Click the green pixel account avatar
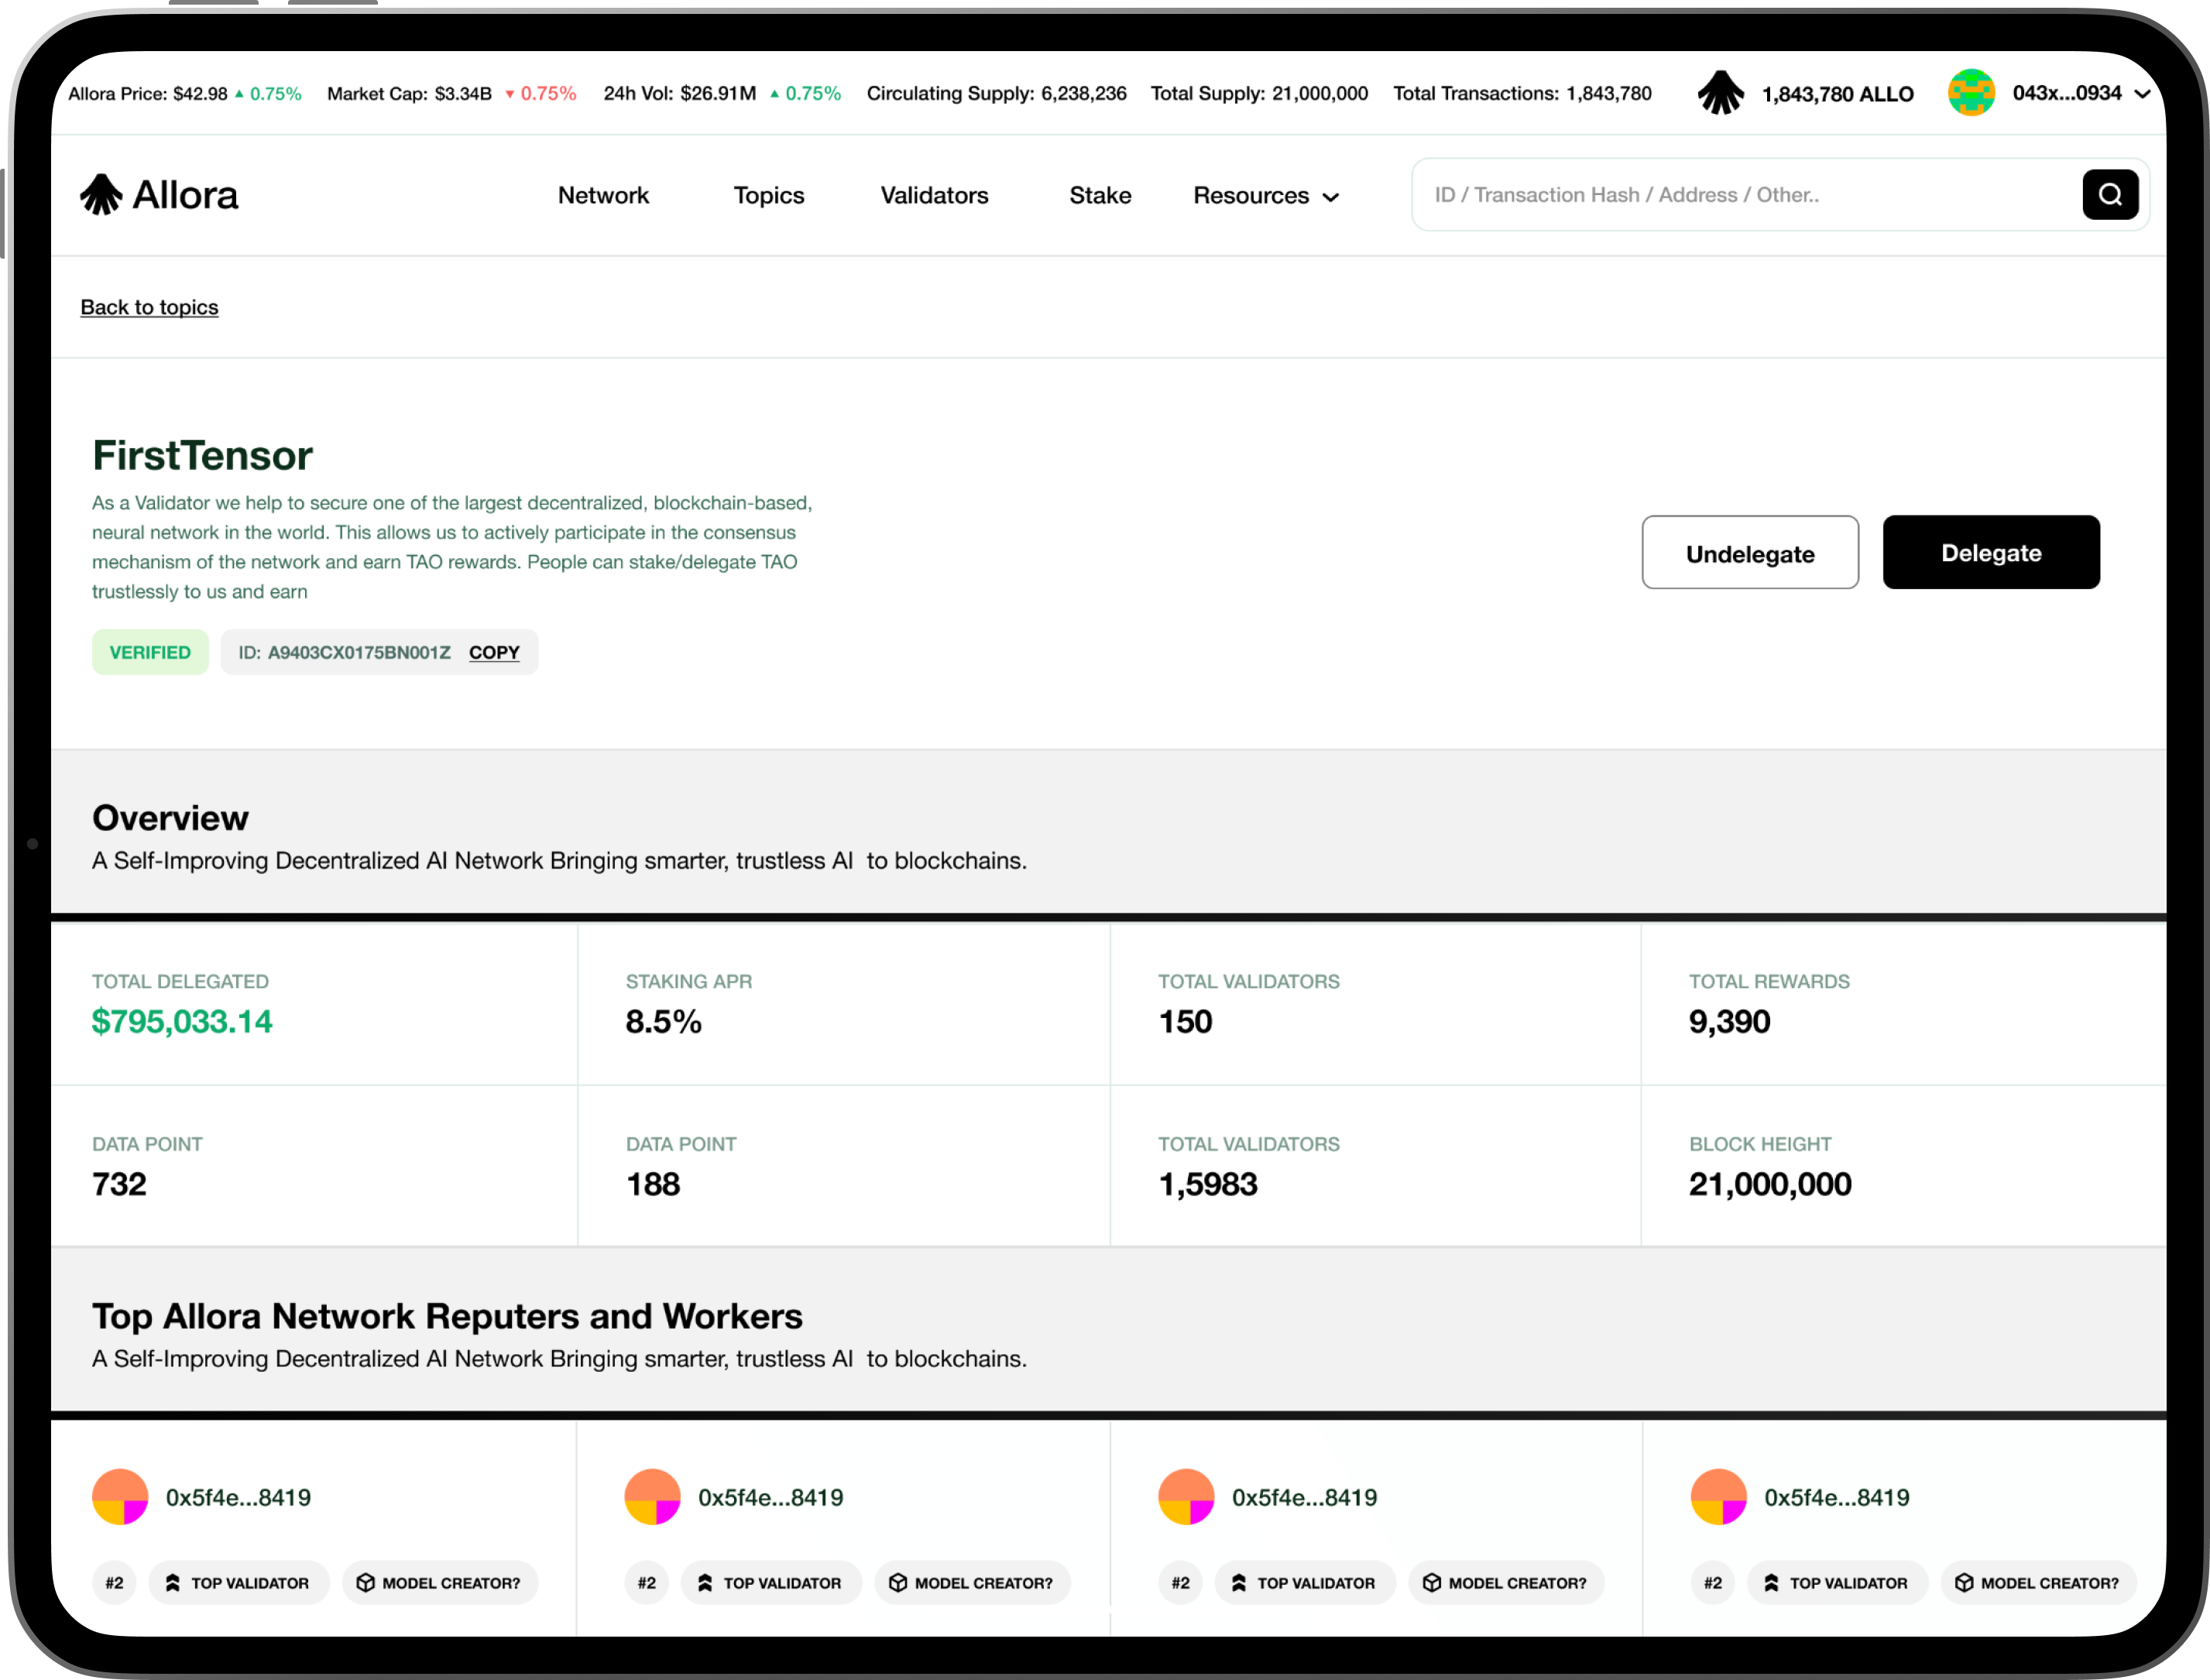 [x=1970, y=93]
